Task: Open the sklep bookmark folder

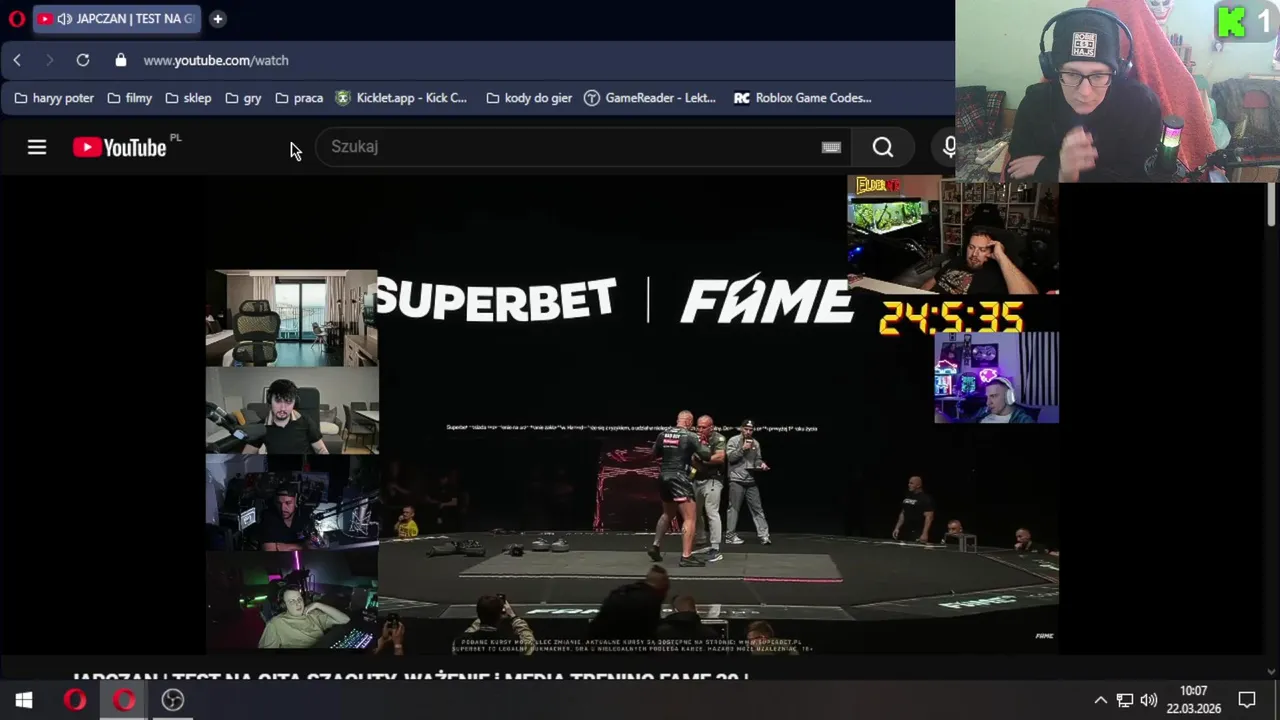Action: tap(188, 98)
